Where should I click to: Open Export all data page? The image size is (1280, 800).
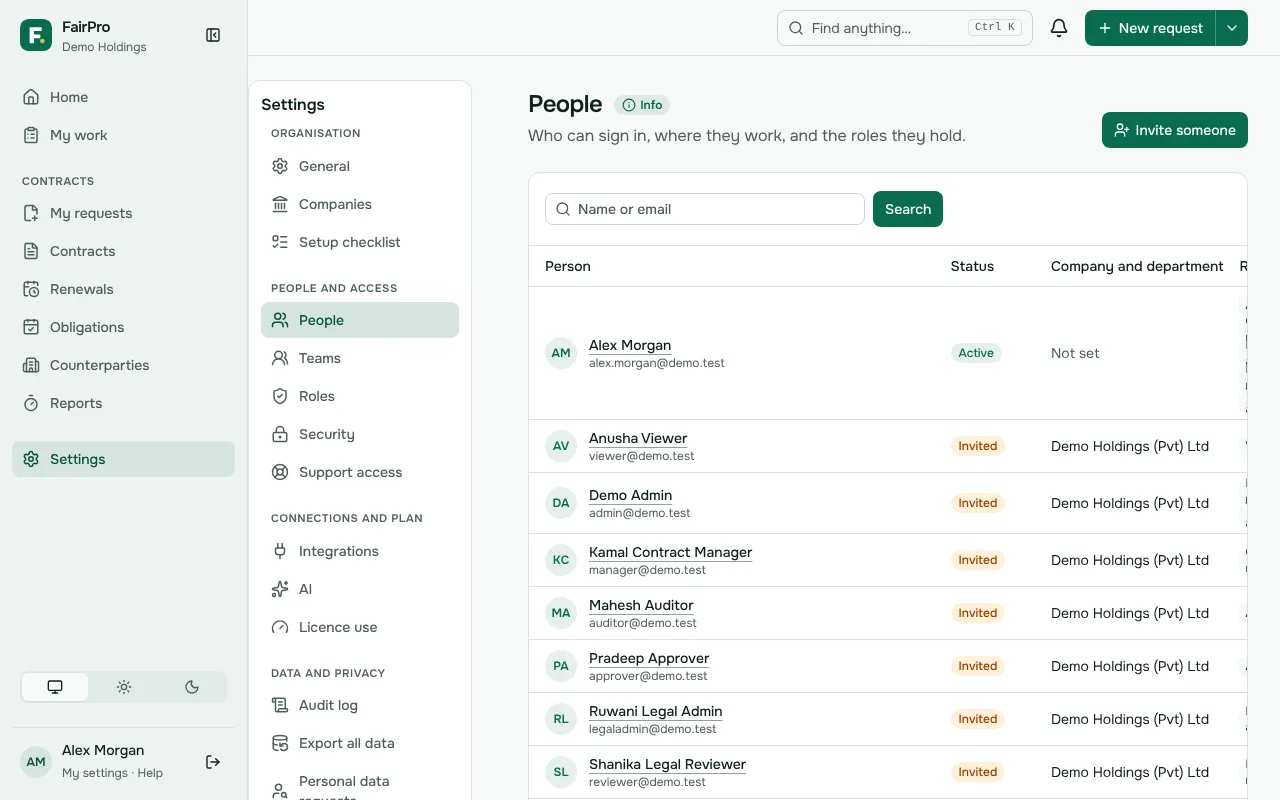click(360, 743)
